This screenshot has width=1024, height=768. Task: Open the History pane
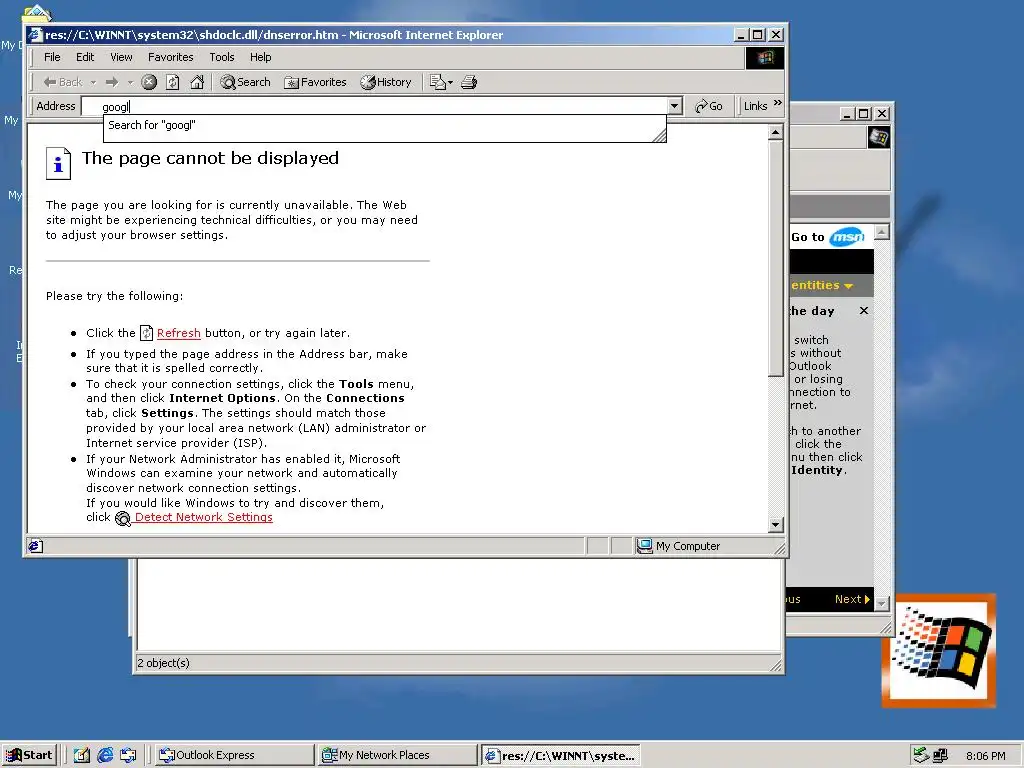386,82
